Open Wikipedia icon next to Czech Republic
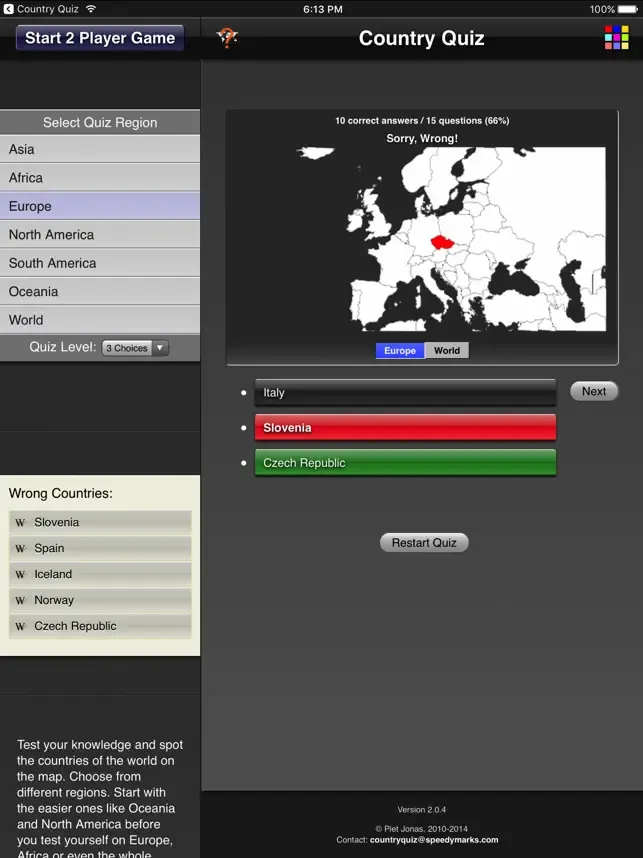This screenshot has width=643, height=858. 20,627
